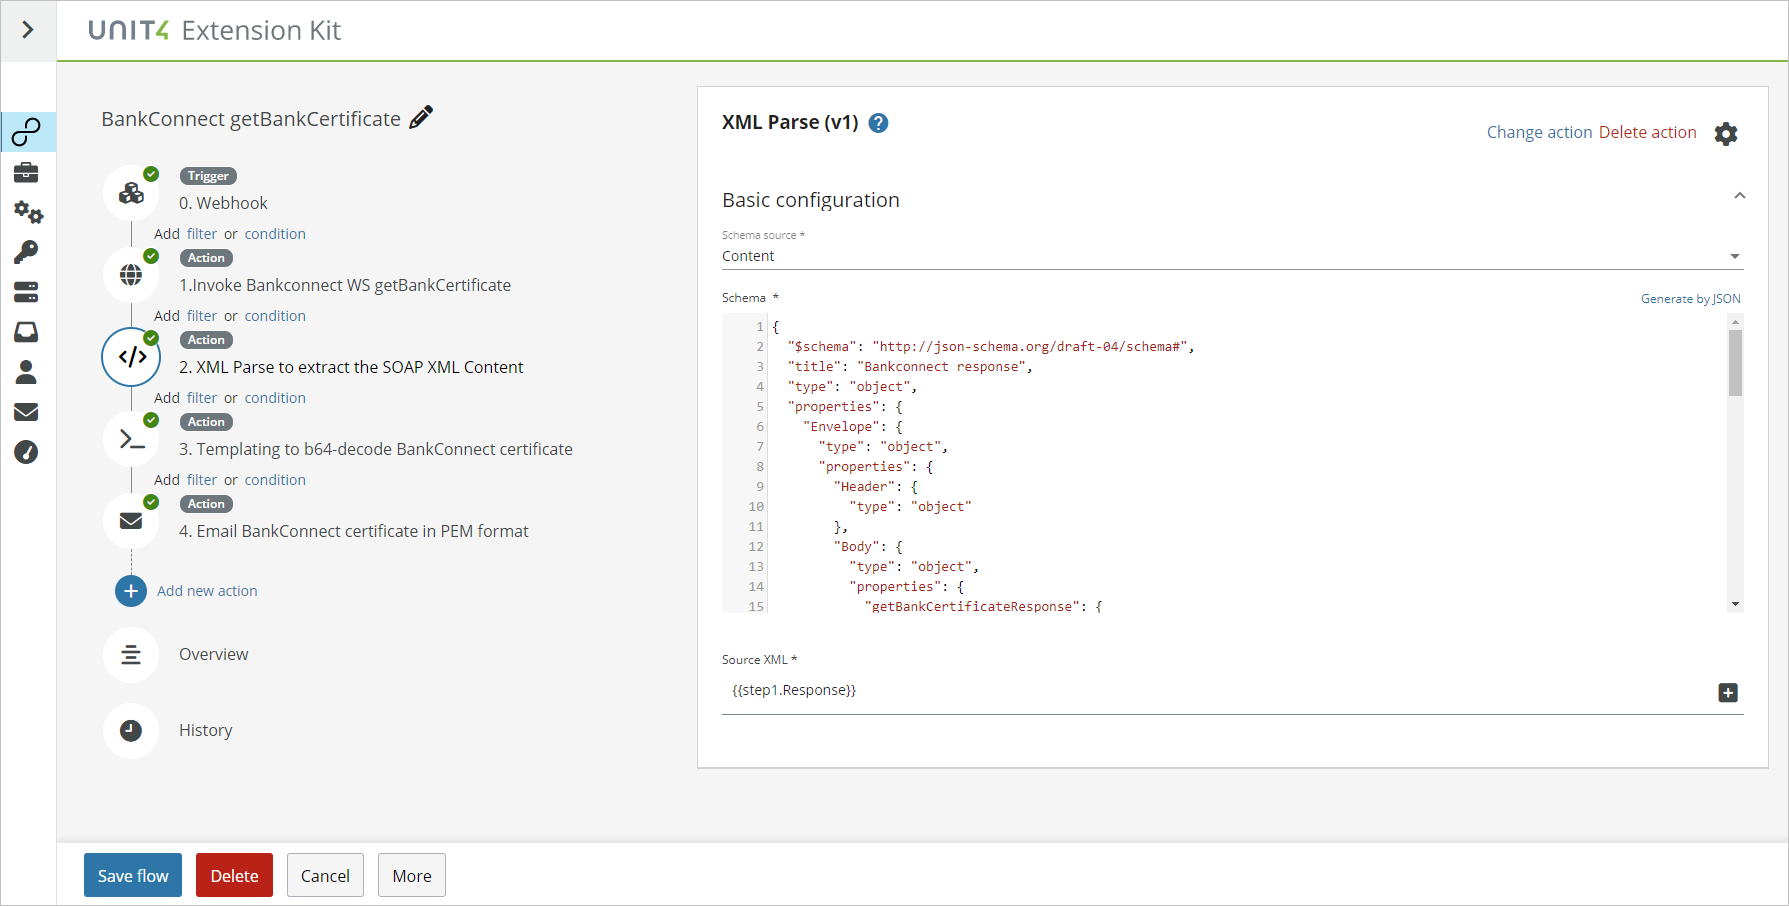The image size is (1789, 906).
Task: Click the Save flow button
Action: click(x=133, y=875)
